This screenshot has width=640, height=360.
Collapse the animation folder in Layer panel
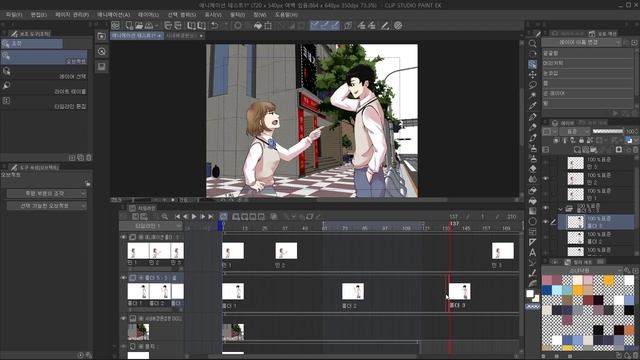[x=560, y=209]
